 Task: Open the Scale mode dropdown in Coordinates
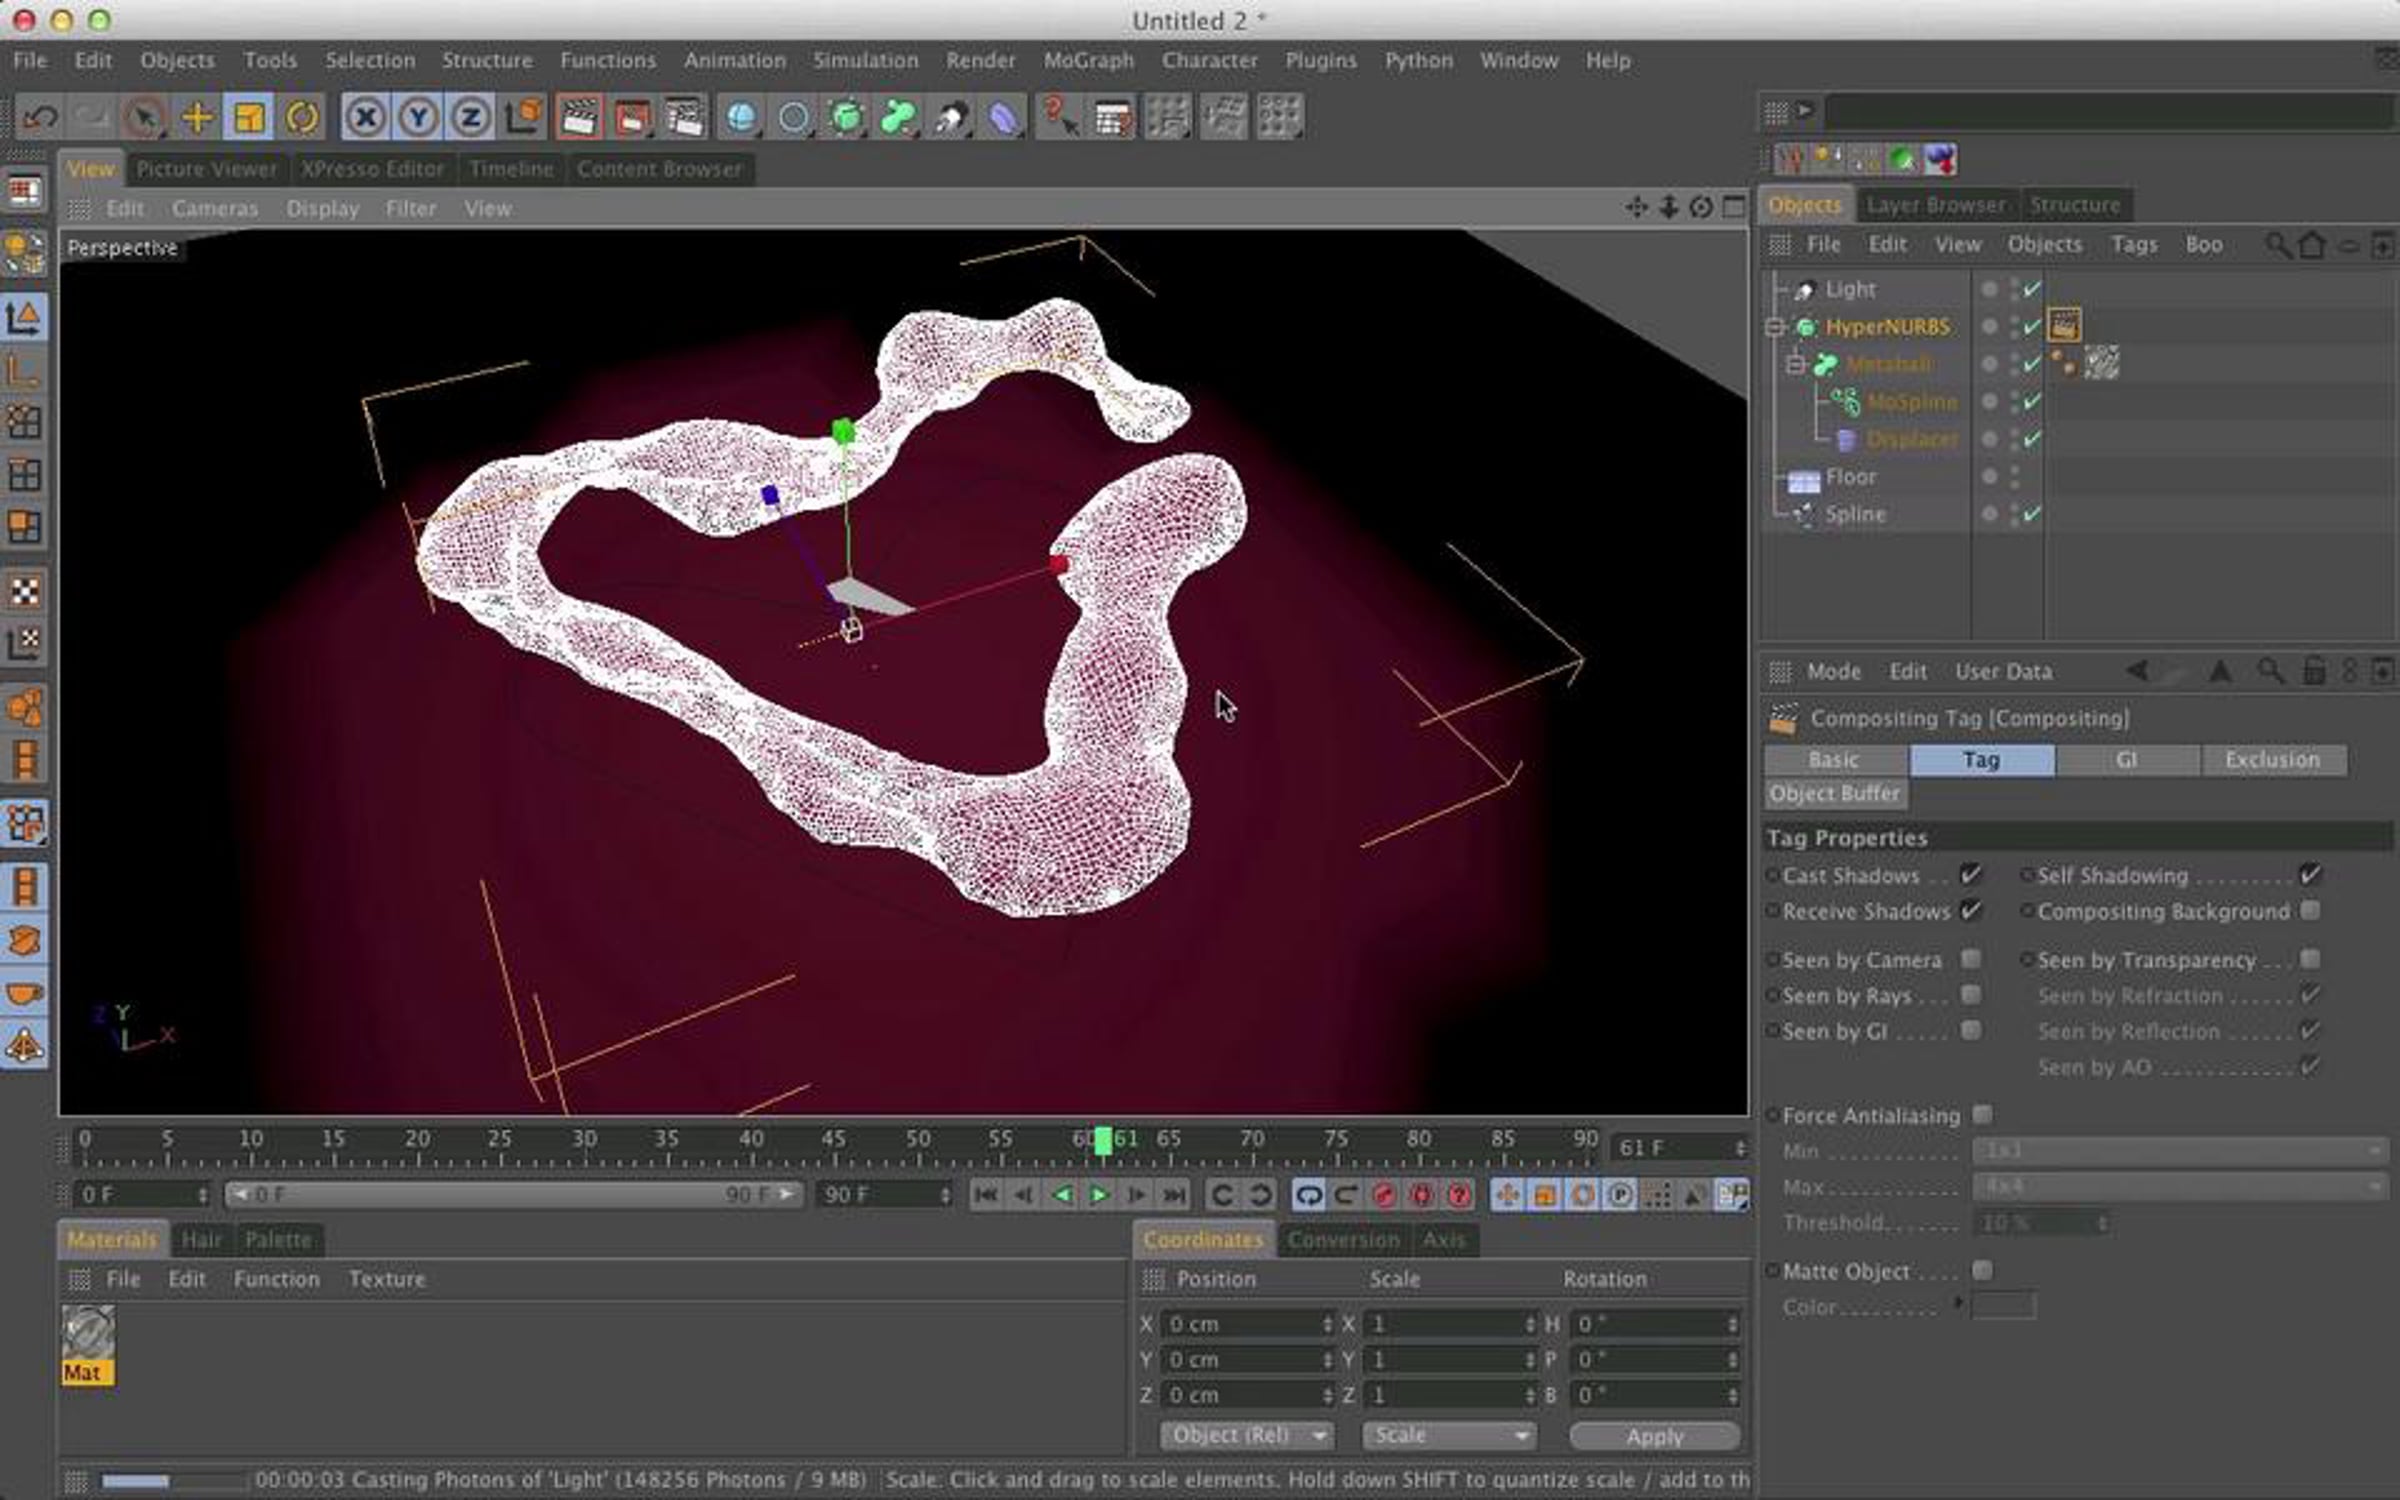coord(1449,1436)
